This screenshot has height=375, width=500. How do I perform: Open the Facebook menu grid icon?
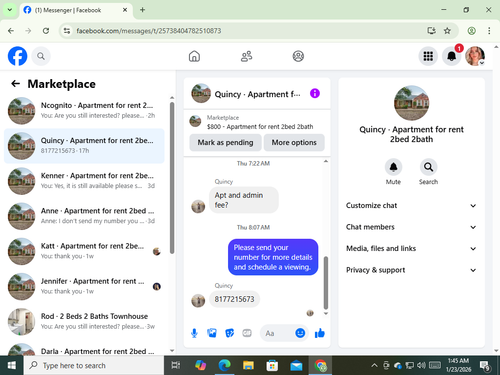tap(428, 56)
